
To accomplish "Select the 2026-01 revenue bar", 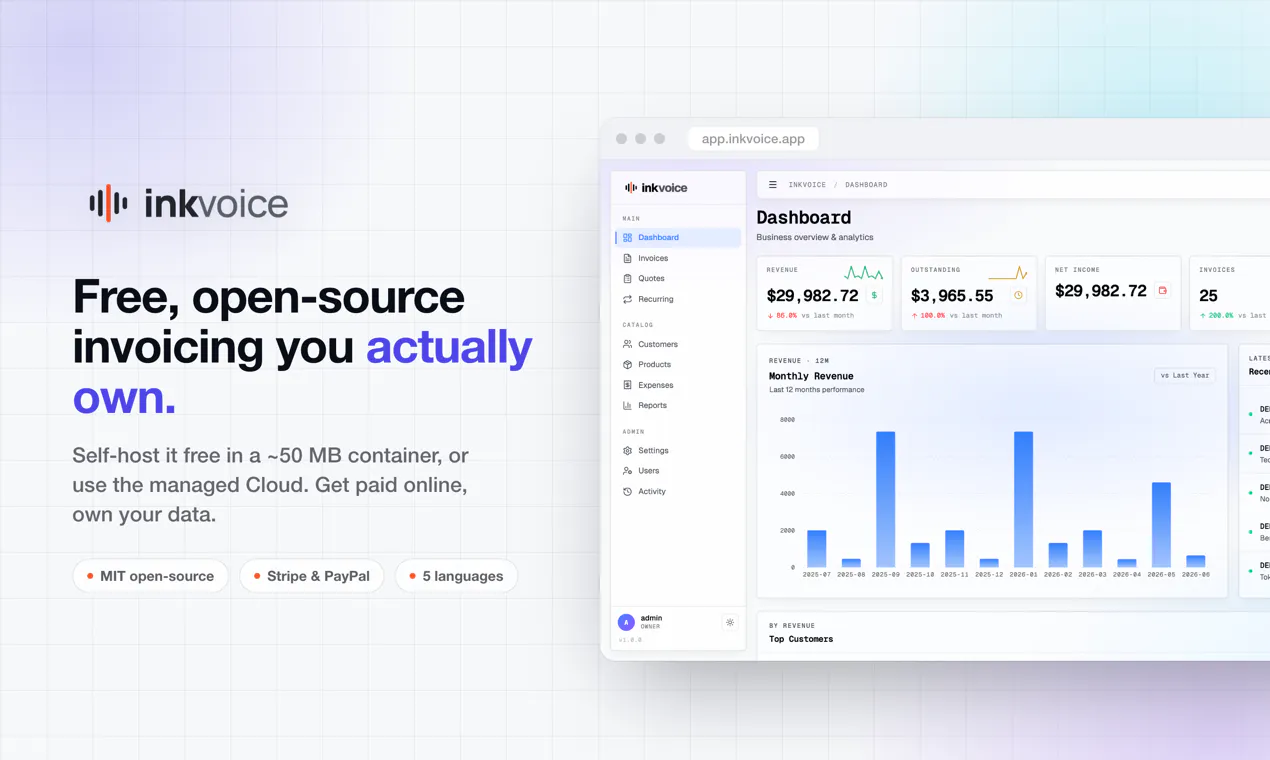I will [1023, 499].
